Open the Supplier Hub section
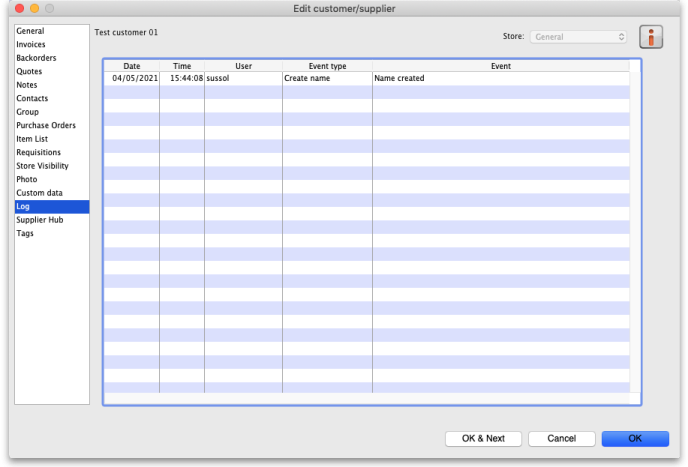 39,220
